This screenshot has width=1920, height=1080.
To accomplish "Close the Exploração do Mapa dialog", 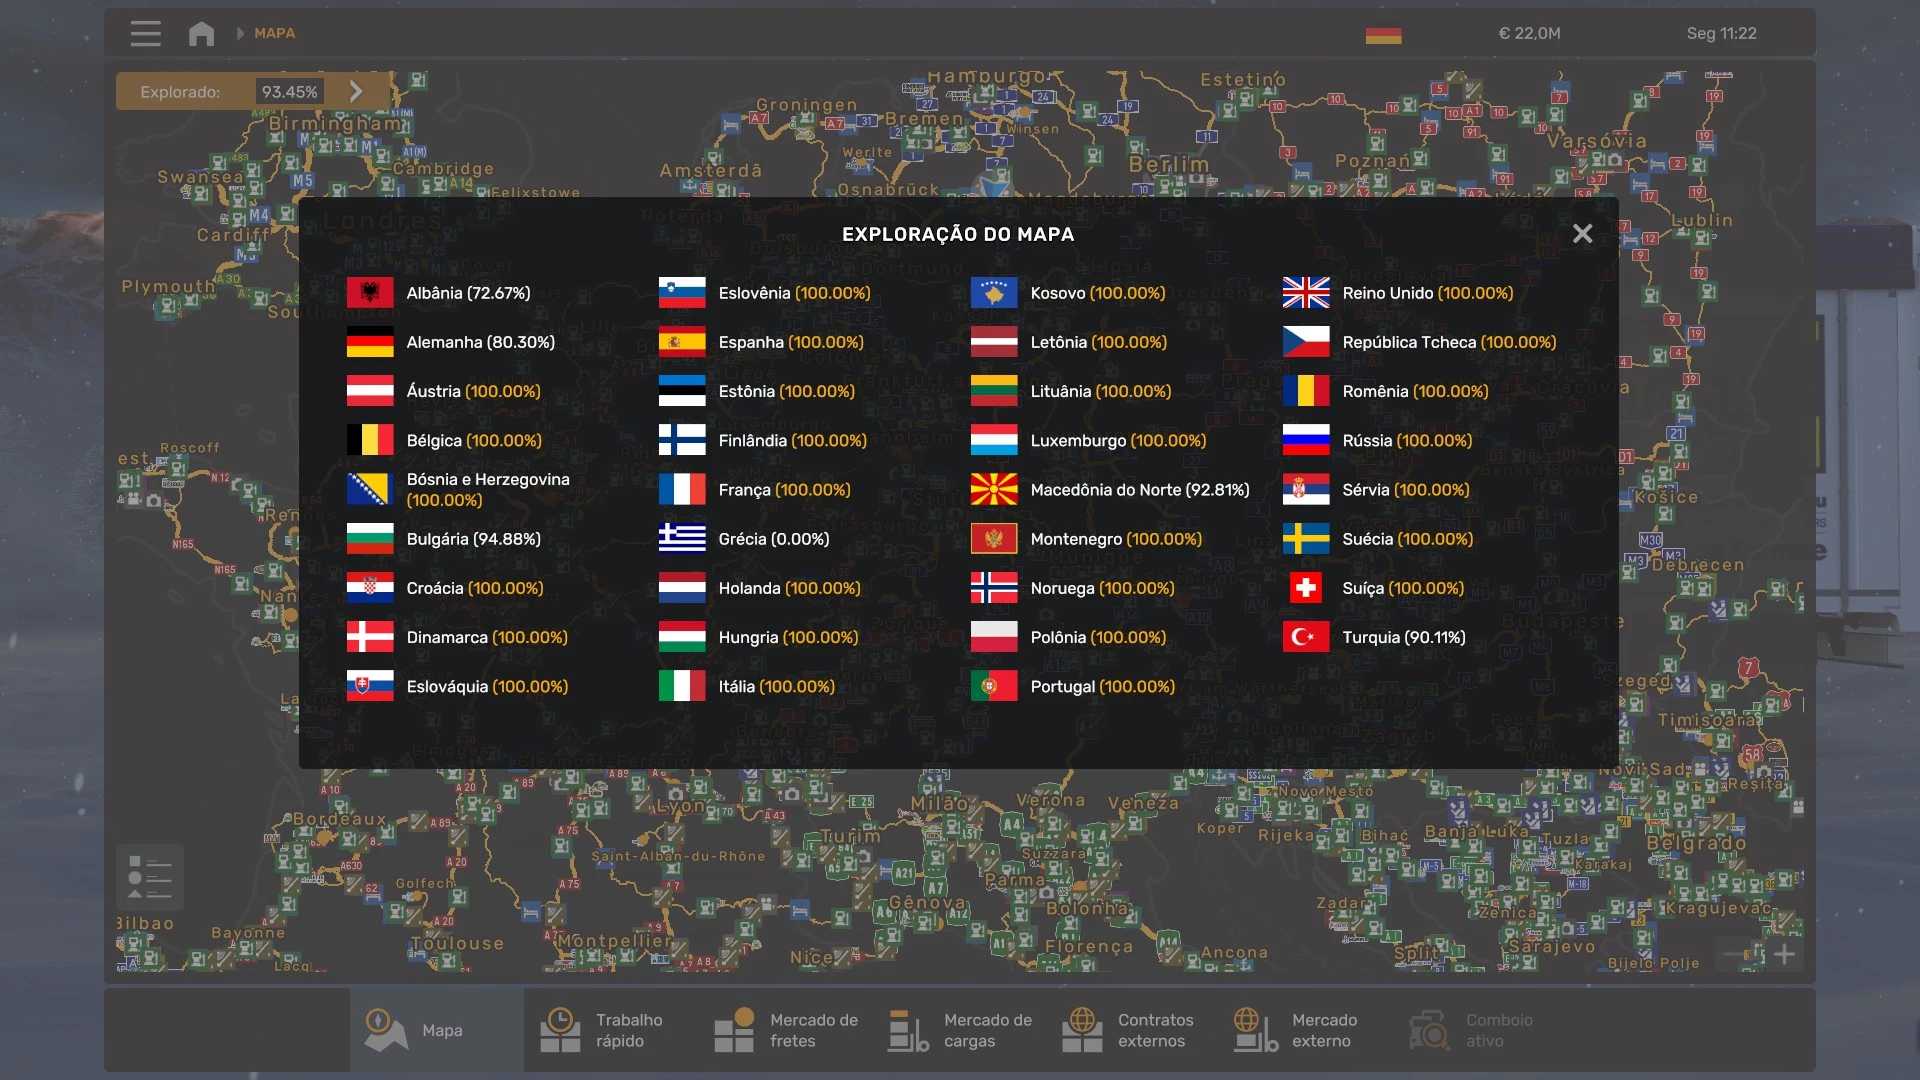I will (x=1582, y=233).
